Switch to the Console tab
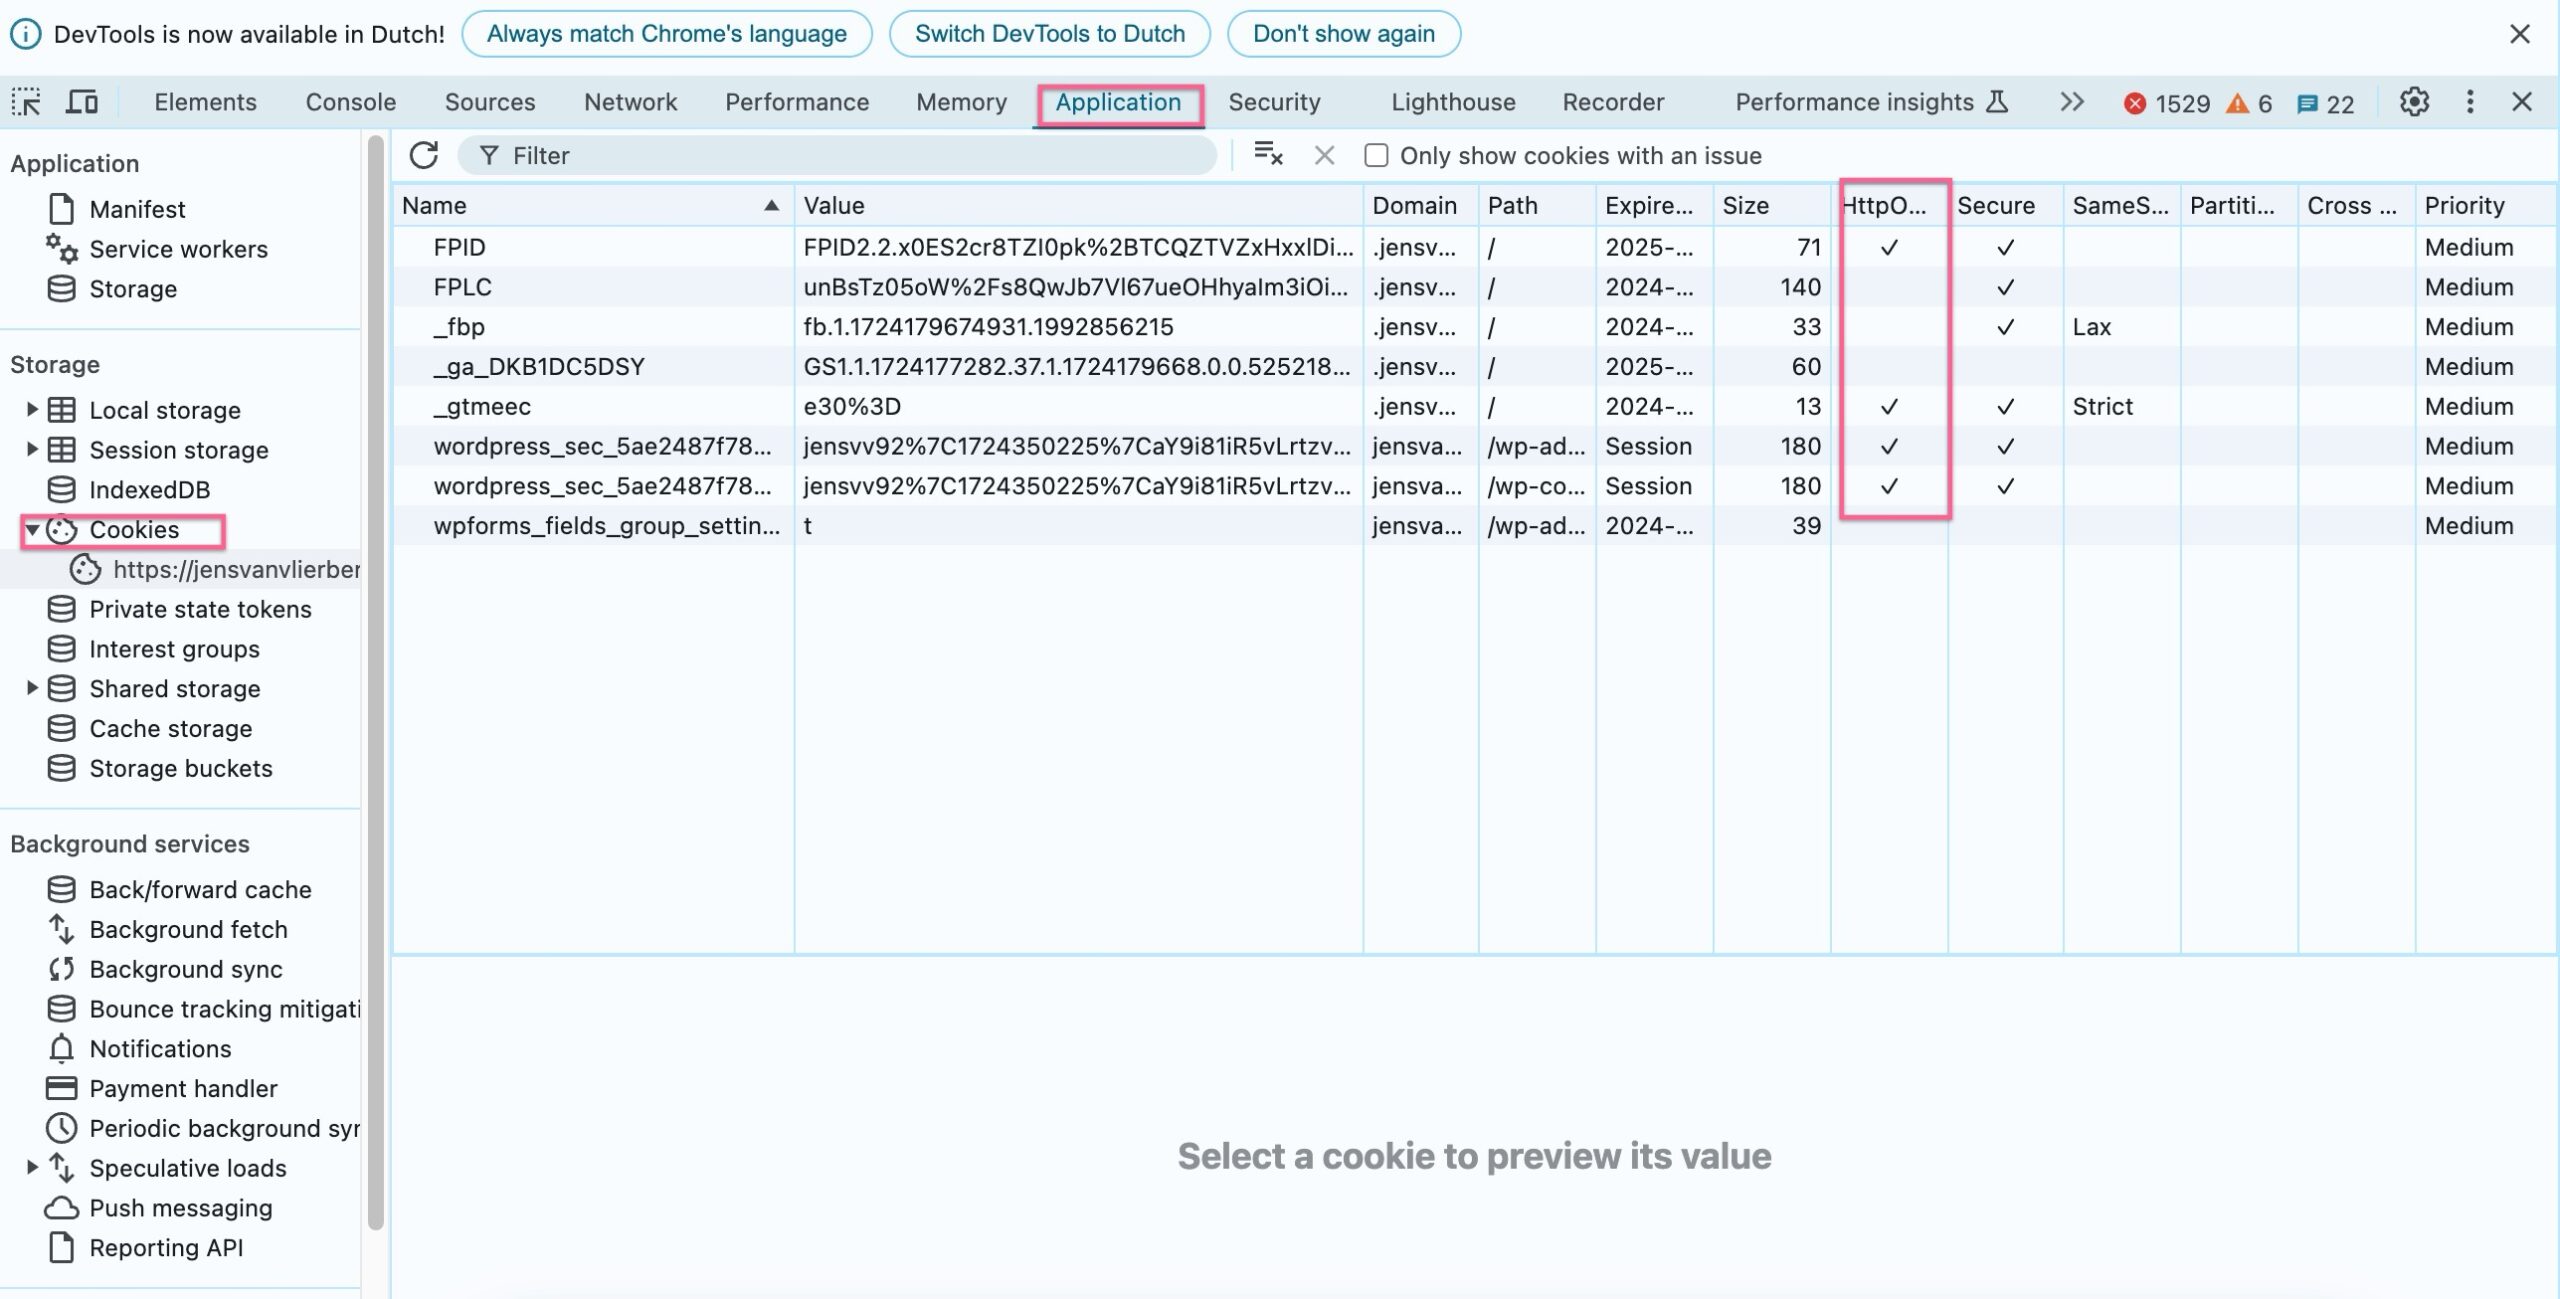This screenshot has width=2560, height=1299. 351,102
